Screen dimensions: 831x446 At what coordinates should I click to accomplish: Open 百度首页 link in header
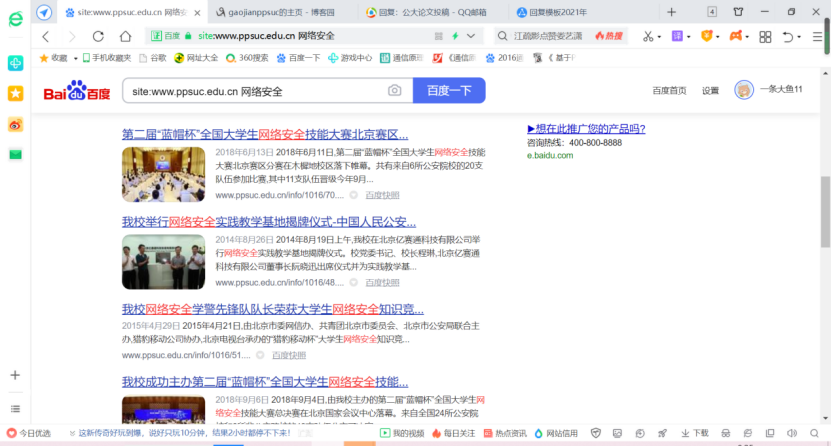(x=669, y=91)
